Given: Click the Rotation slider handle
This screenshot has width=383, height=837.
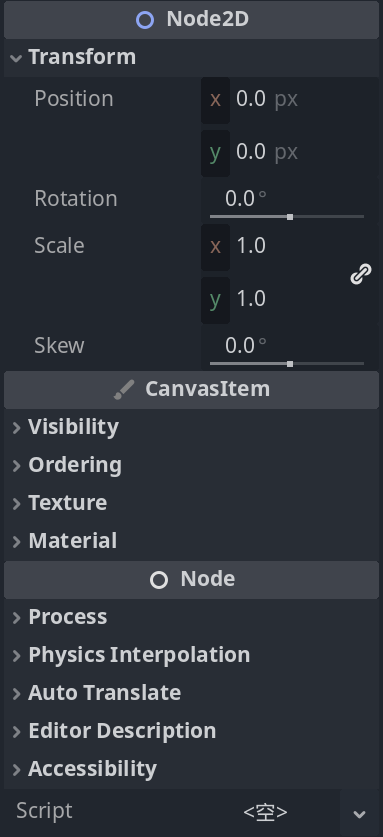Looking at the screenshot, I should click(x=290, y=217).
